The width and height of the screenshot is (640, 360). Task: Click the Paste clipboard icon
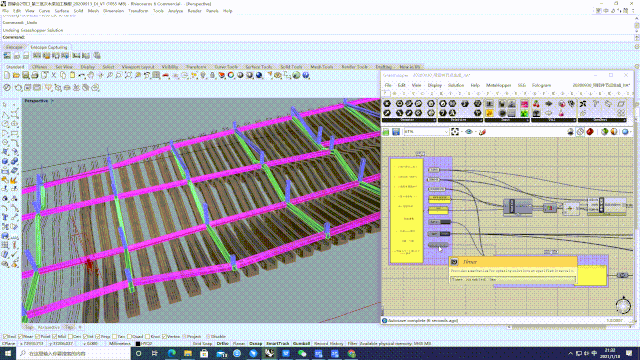(x=72, y=76)
